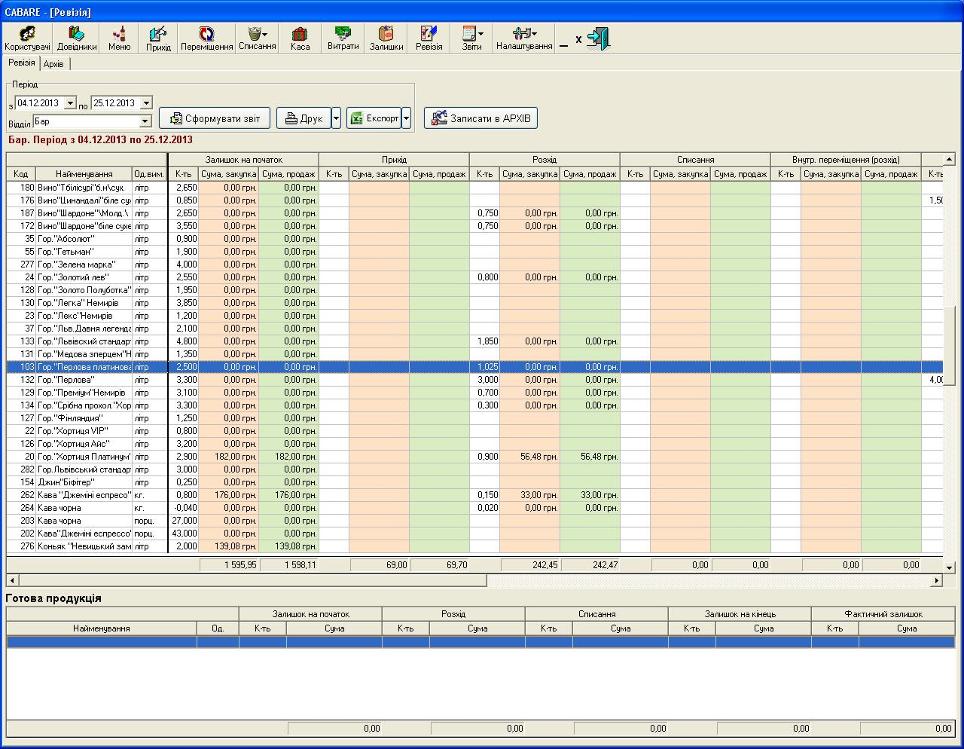Click the horizontal scrollbar right arrow
The height and width of the screenshot is (749, 964).
click(937, 580)
